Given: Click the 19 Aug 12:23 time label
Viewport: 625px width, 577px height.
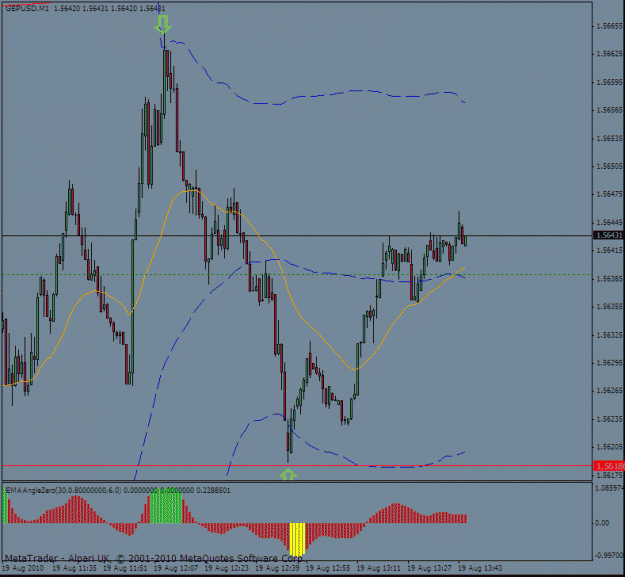Looking at the screenshot, I should (x=226, y=568).
